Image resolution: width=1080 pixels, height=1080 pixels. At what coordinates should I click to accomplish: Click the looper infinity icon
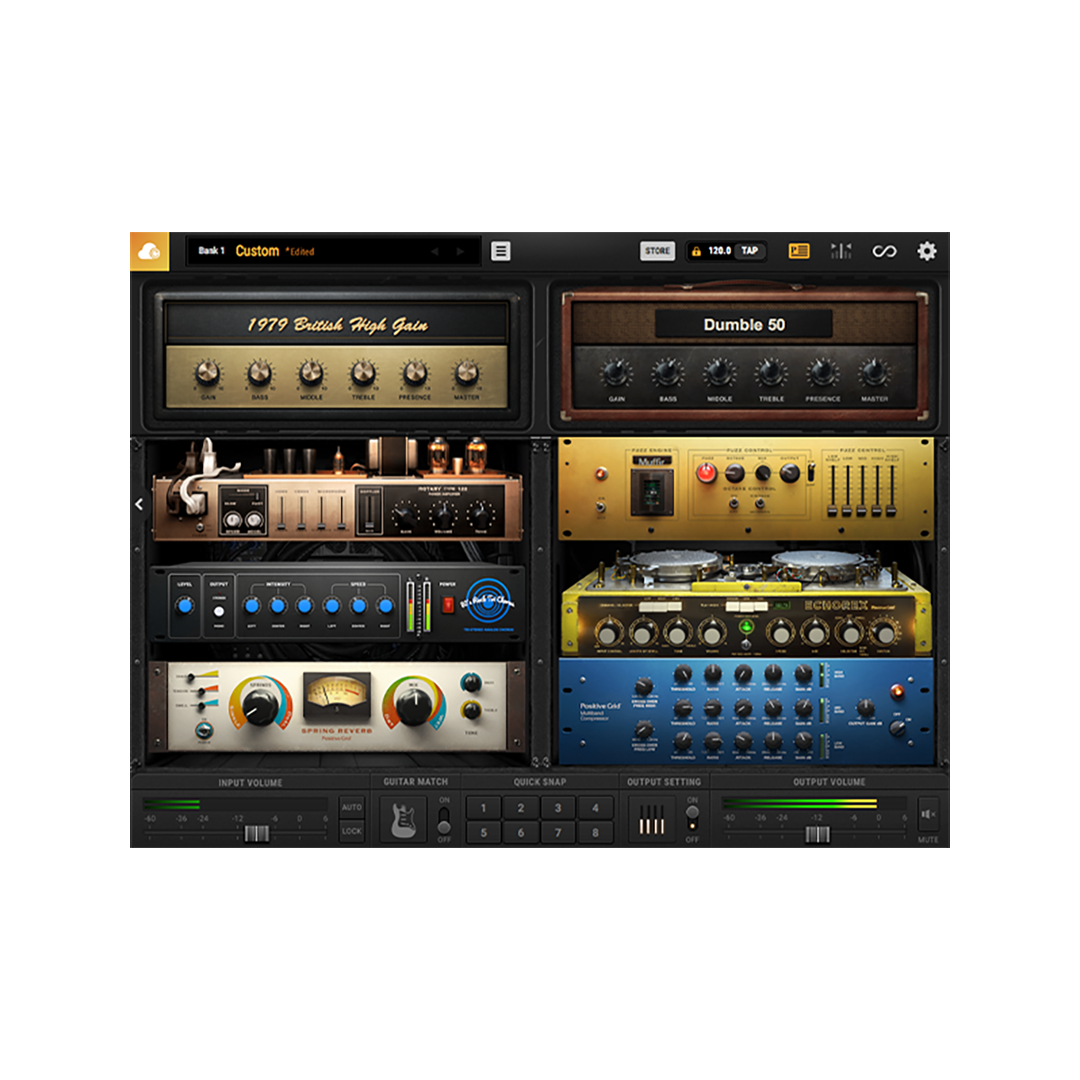click(x=883, y=251)
